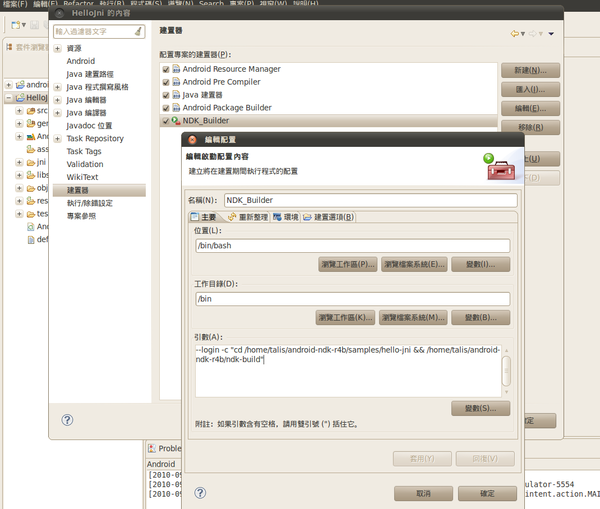Uncheck Android Resource Manager builder
Image resolution: width=600 pixels, height=509 pixels.
(x=166, y=69)
